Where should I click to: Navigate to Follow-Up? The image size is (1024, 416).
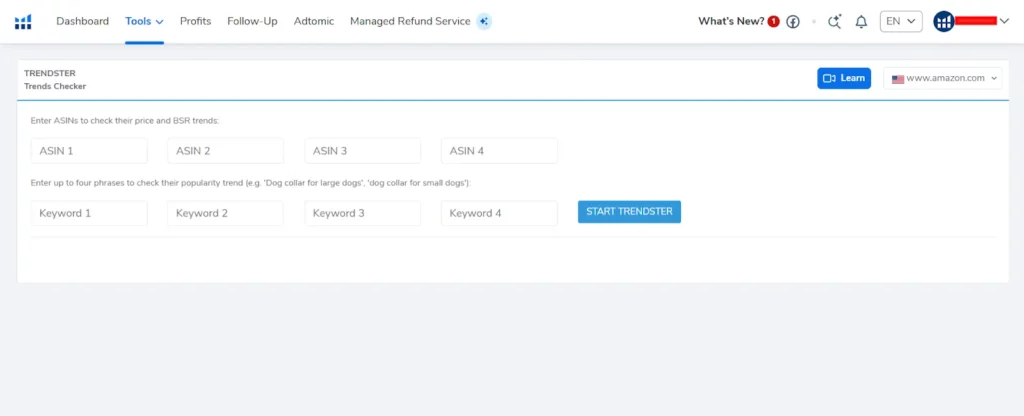tap(252, 21)
